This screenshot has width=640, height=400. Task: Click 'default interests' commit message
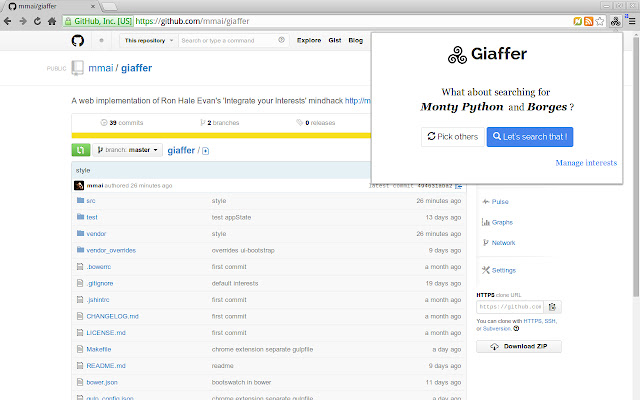[x=235, y=283]
